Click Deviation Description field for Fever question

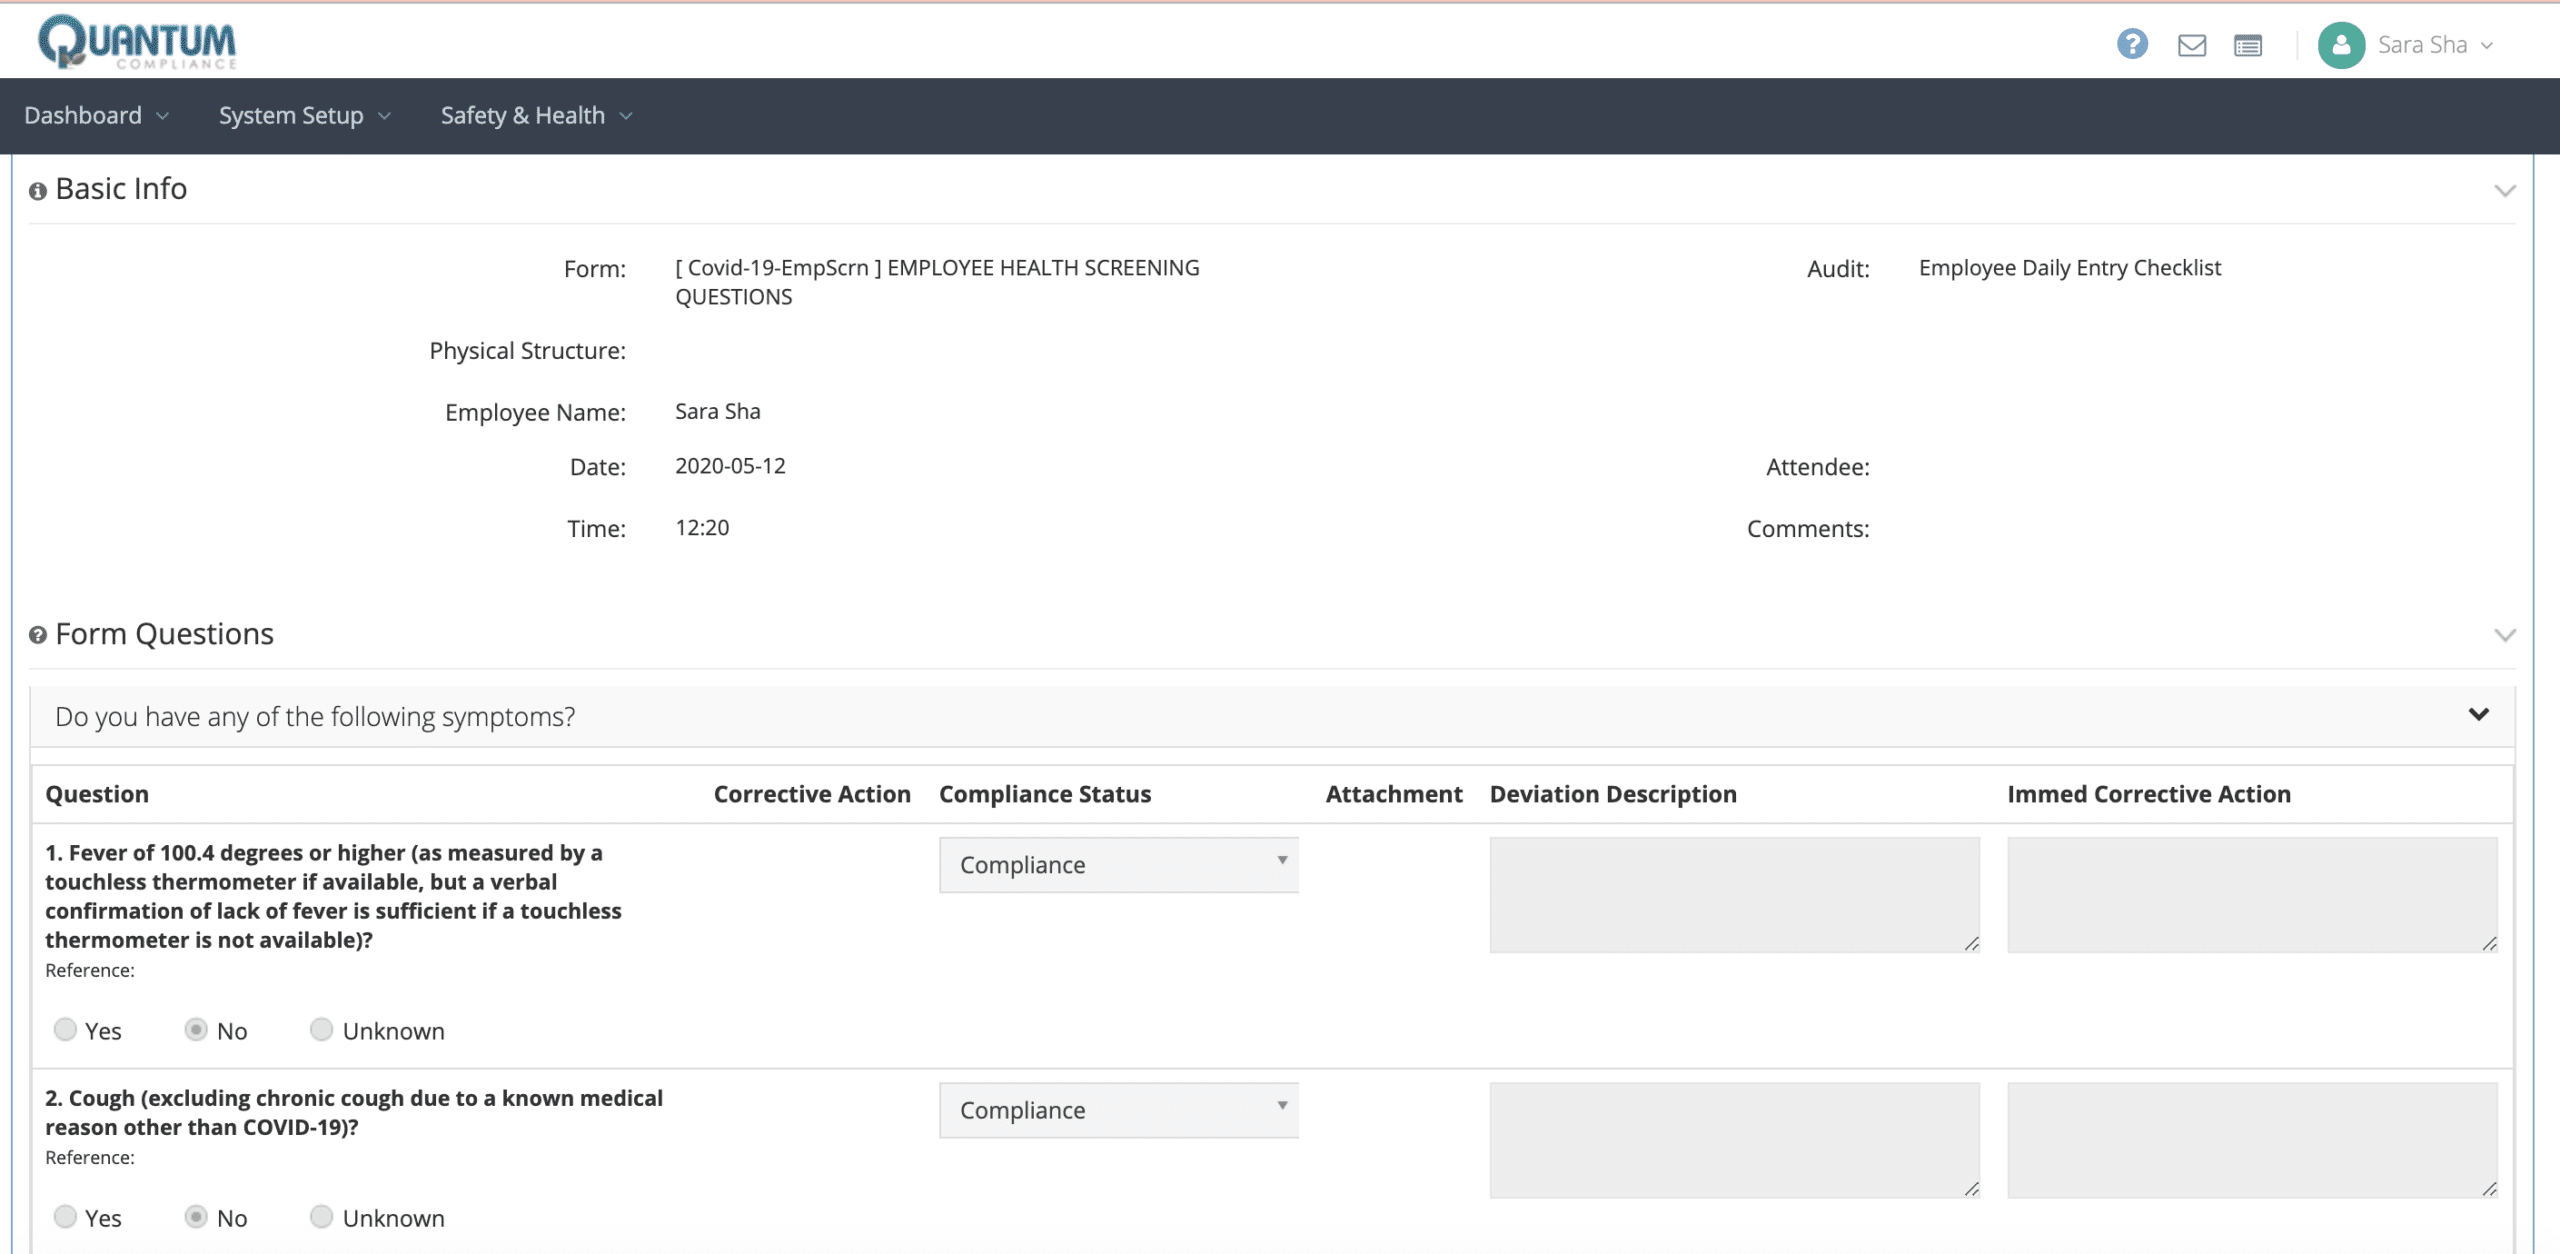point(1734,895)
